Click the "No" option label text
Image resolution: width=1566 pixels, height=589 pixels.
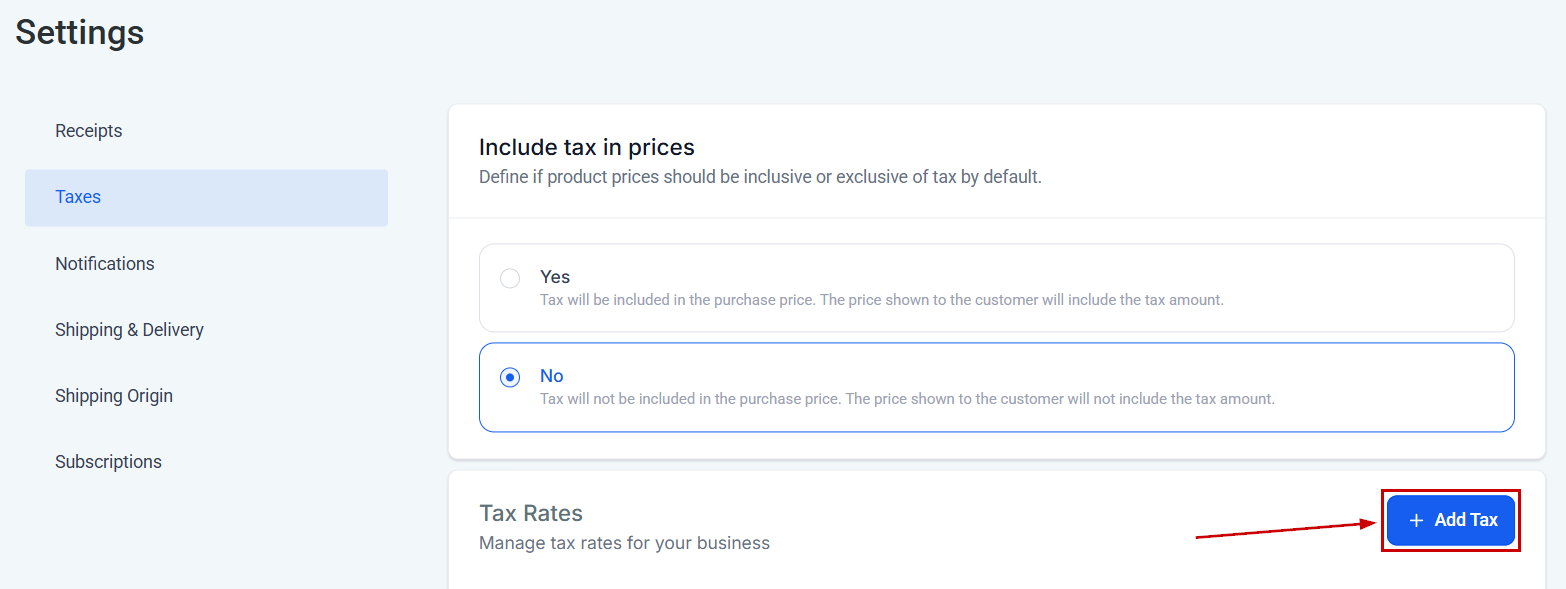click(552, 376)
